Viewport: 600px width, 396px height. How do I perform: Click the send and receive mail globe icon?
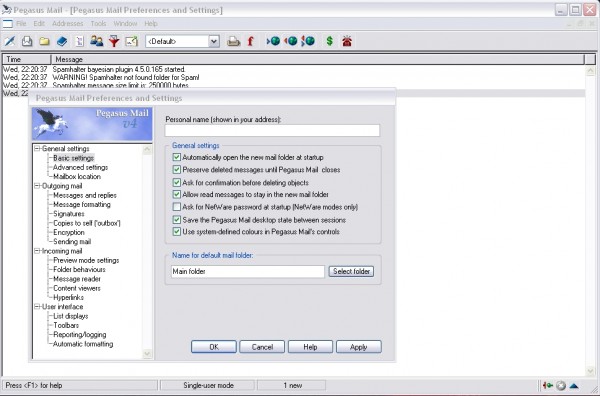308,41
